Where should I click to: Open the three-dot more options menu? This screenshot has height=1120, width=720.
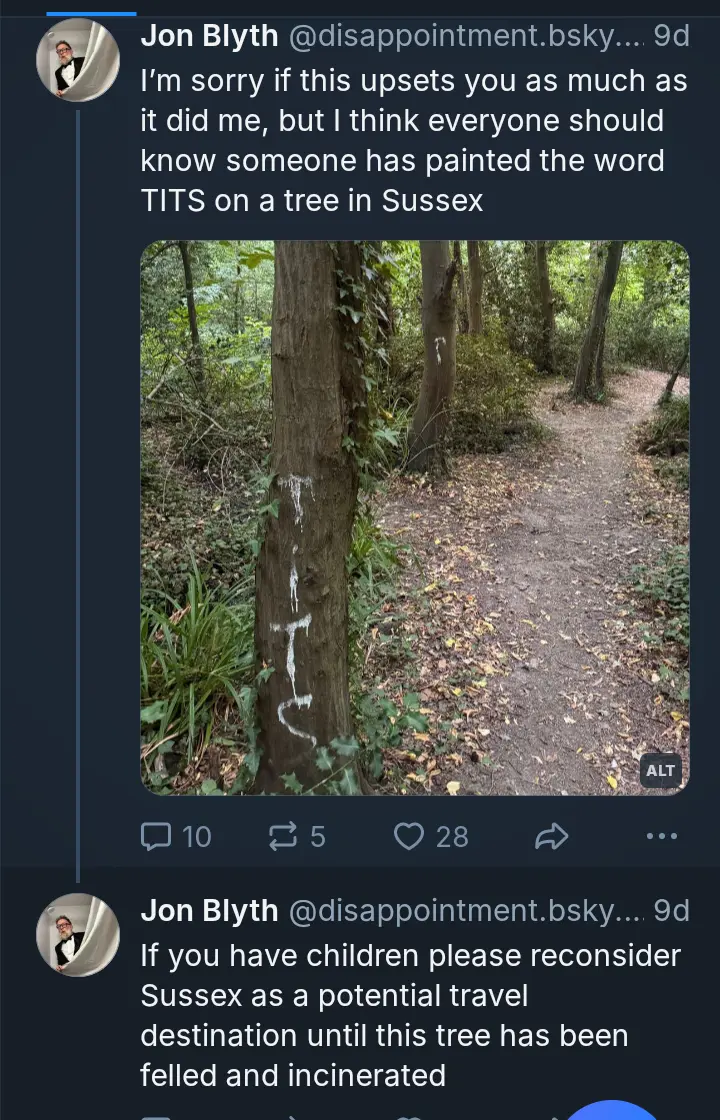[661, 836]
